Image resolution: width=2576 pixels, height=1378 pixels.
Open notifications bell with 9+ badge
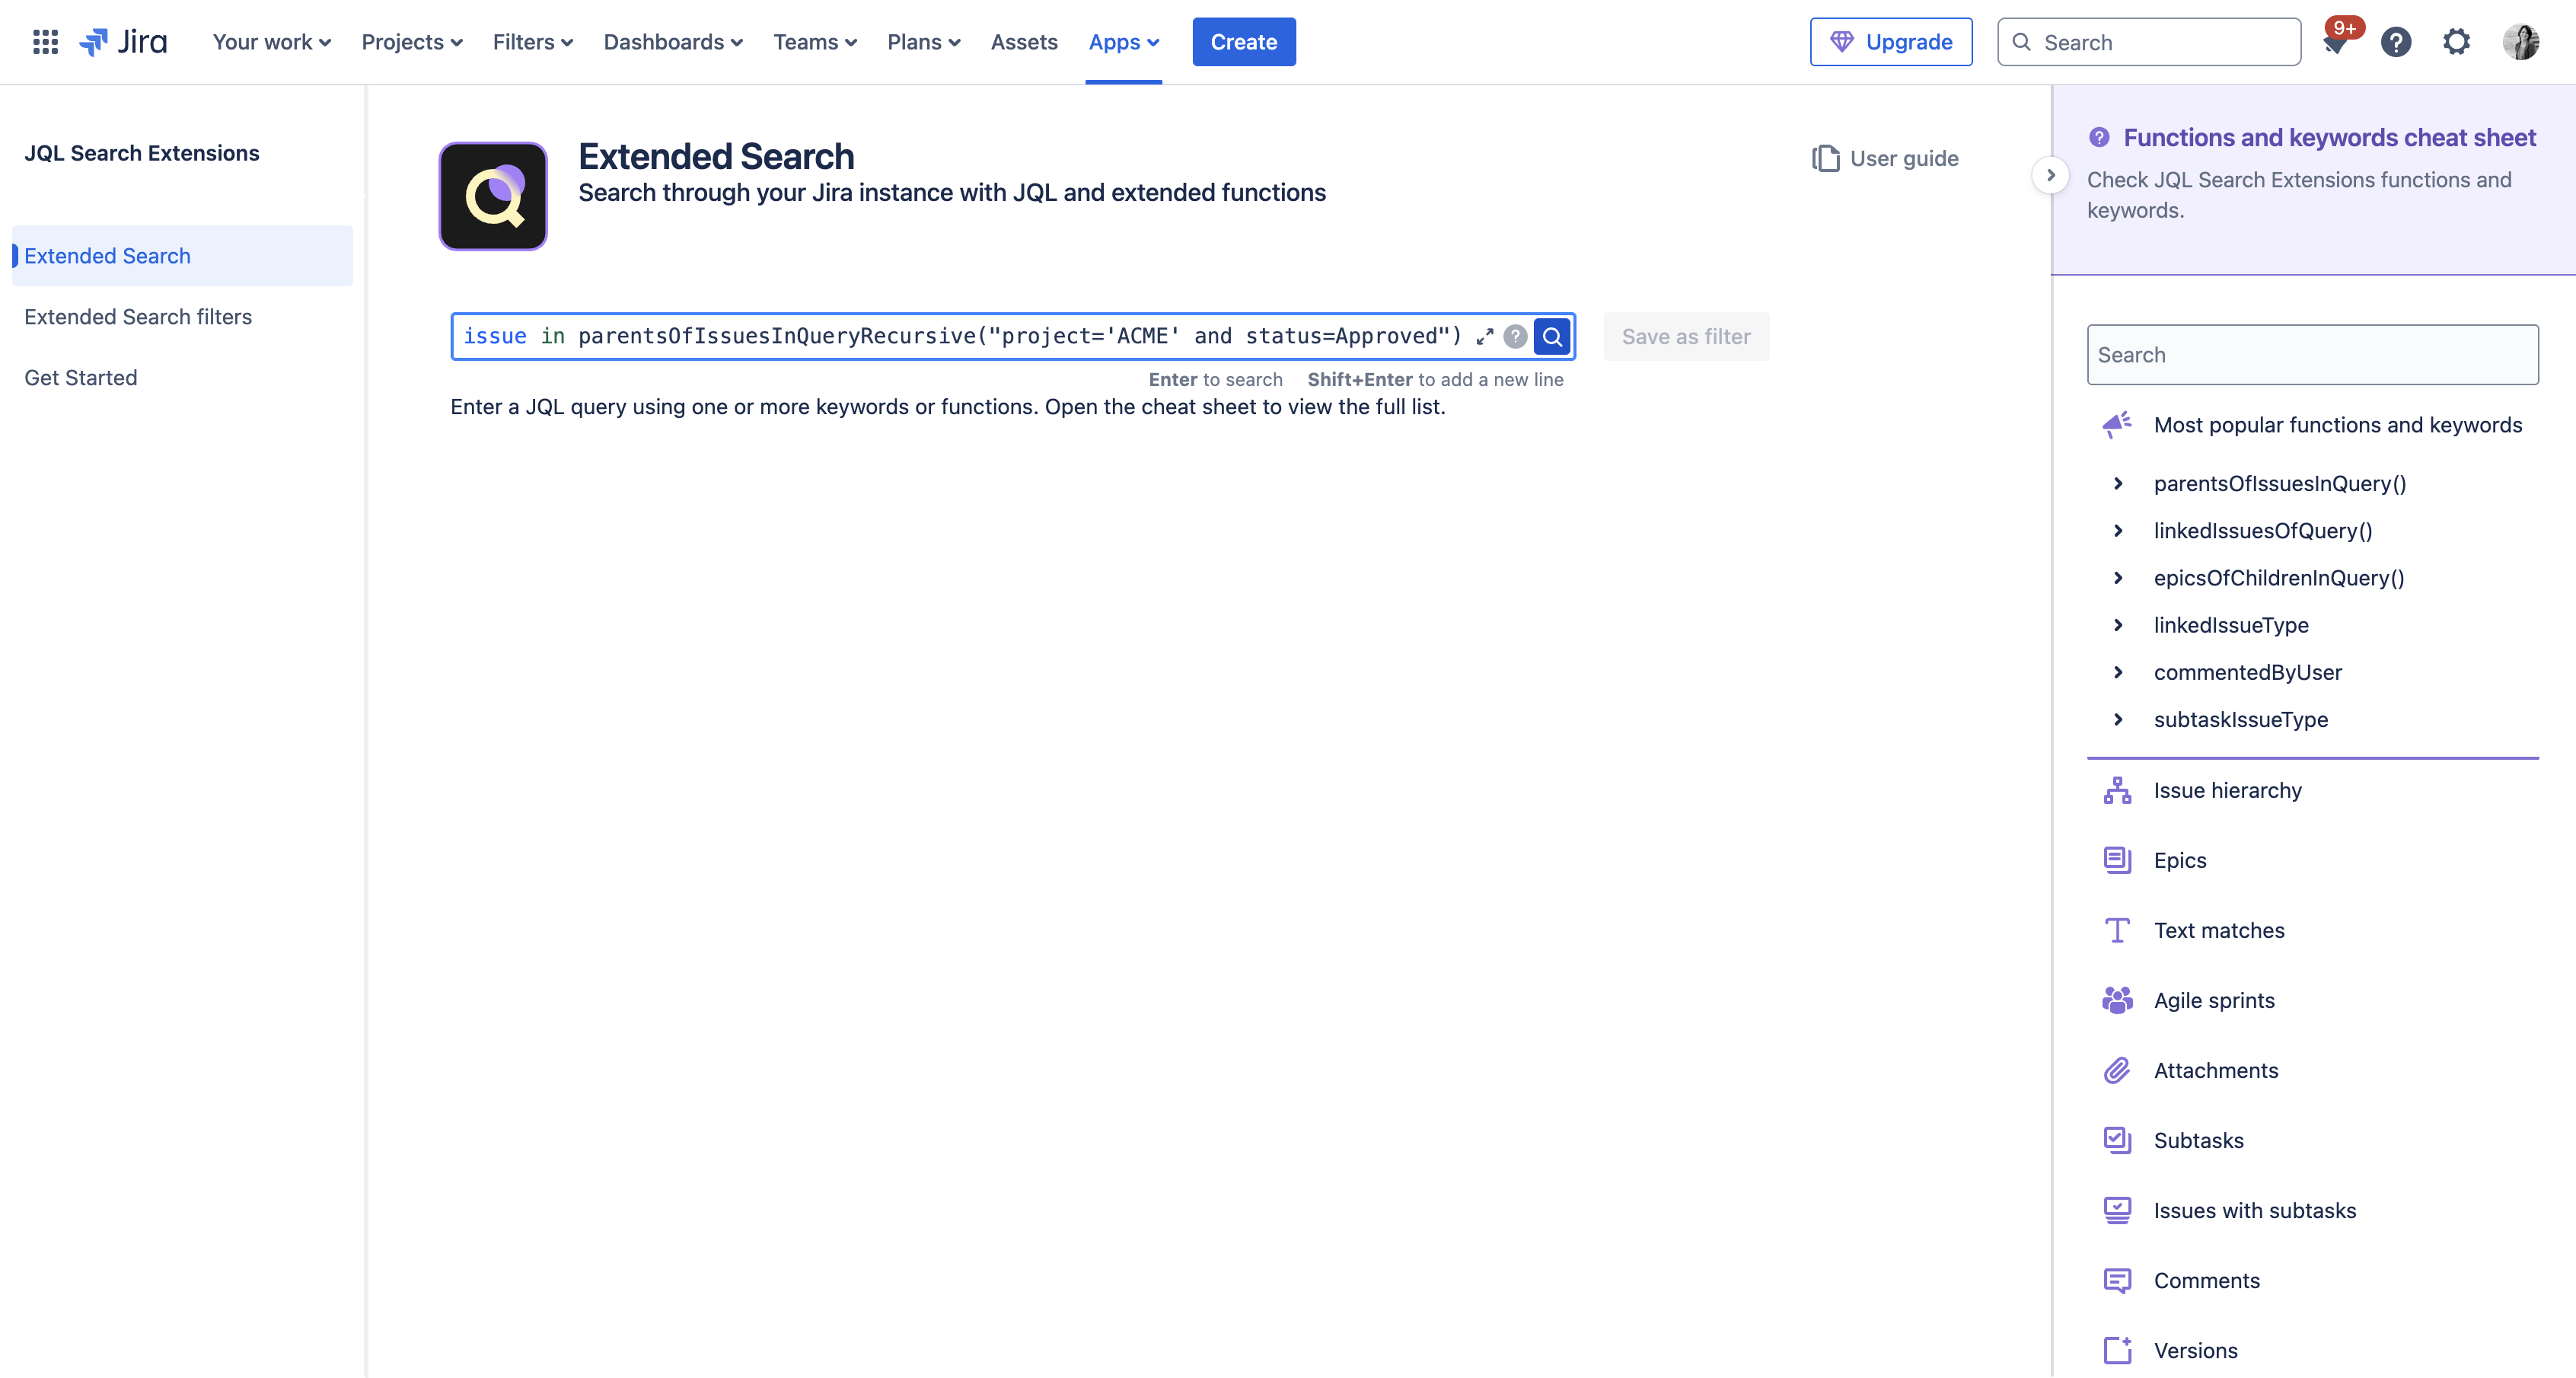[x=2336, y=42]
